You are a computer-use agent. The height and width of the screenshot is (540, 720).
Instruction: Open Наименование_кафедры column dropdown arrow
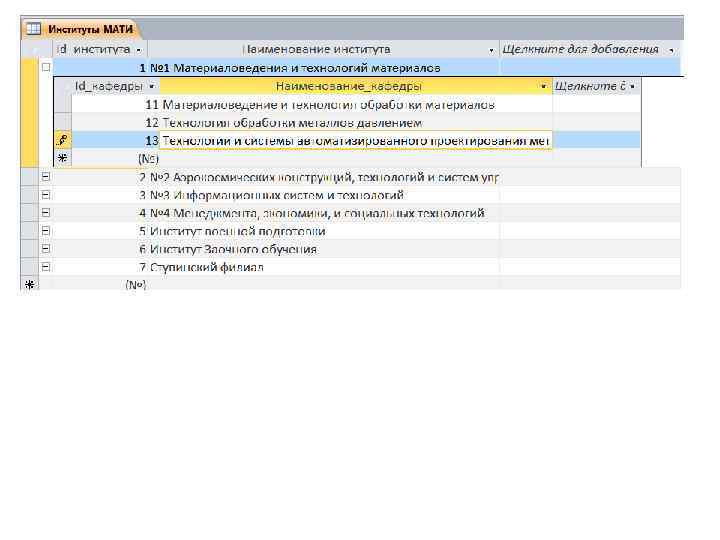click(544, 86)
